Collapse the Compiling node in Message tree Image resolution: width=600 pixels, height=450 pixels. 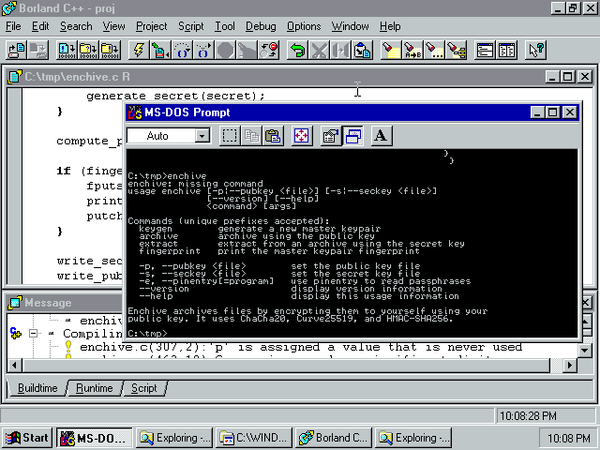pos(33,333)
